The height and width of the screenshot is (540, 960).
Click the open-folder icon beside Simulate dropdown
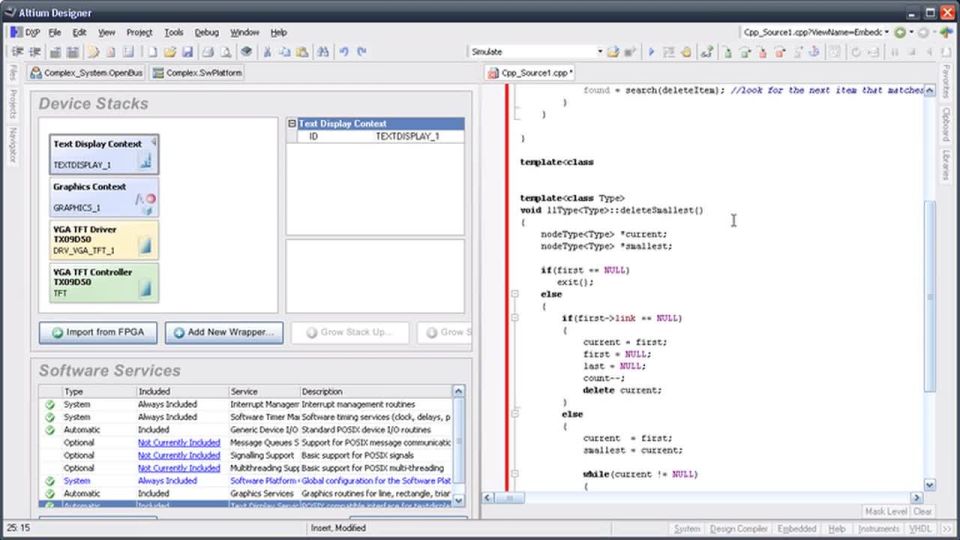coord(613,52)
